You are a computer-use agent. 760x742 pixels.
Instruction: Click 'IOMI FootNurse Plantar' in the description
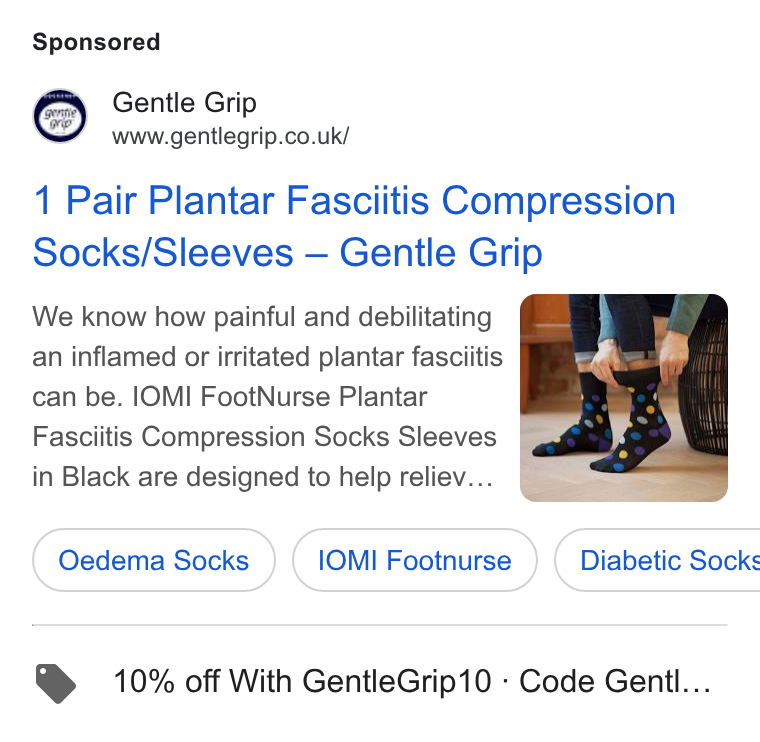pos(280,397)
